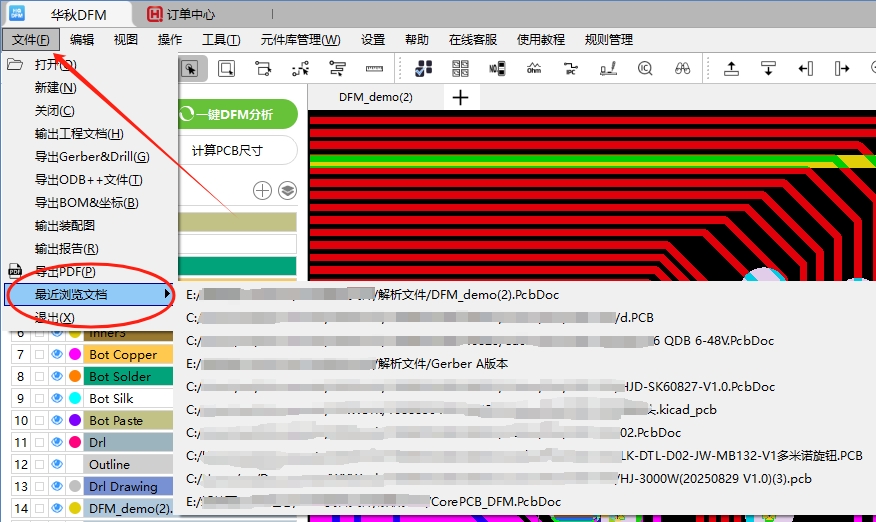The width and height of the screenshot is (876, 522).
Task: Click the left-arrow move icon
Action: (805, 69)
